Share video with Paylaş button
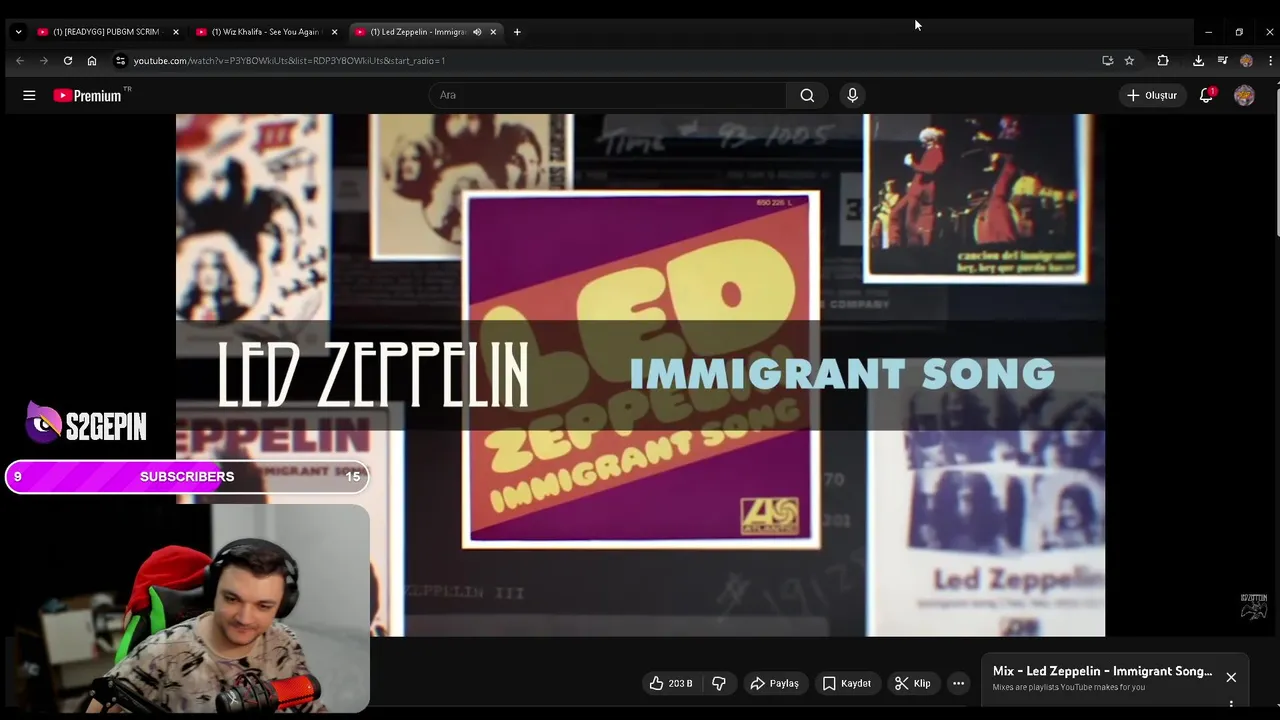The height and width of the screenshot is (720, 1280). coord(775,683)
